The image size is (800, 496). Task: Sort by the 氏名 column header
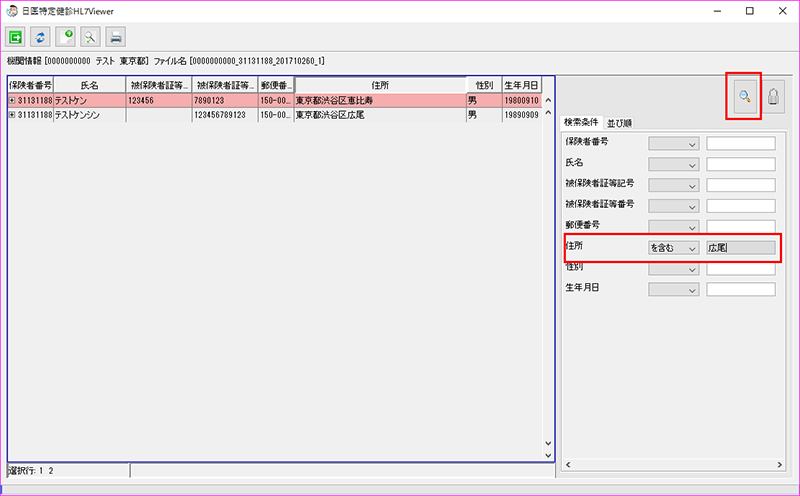tap(89, 86)
